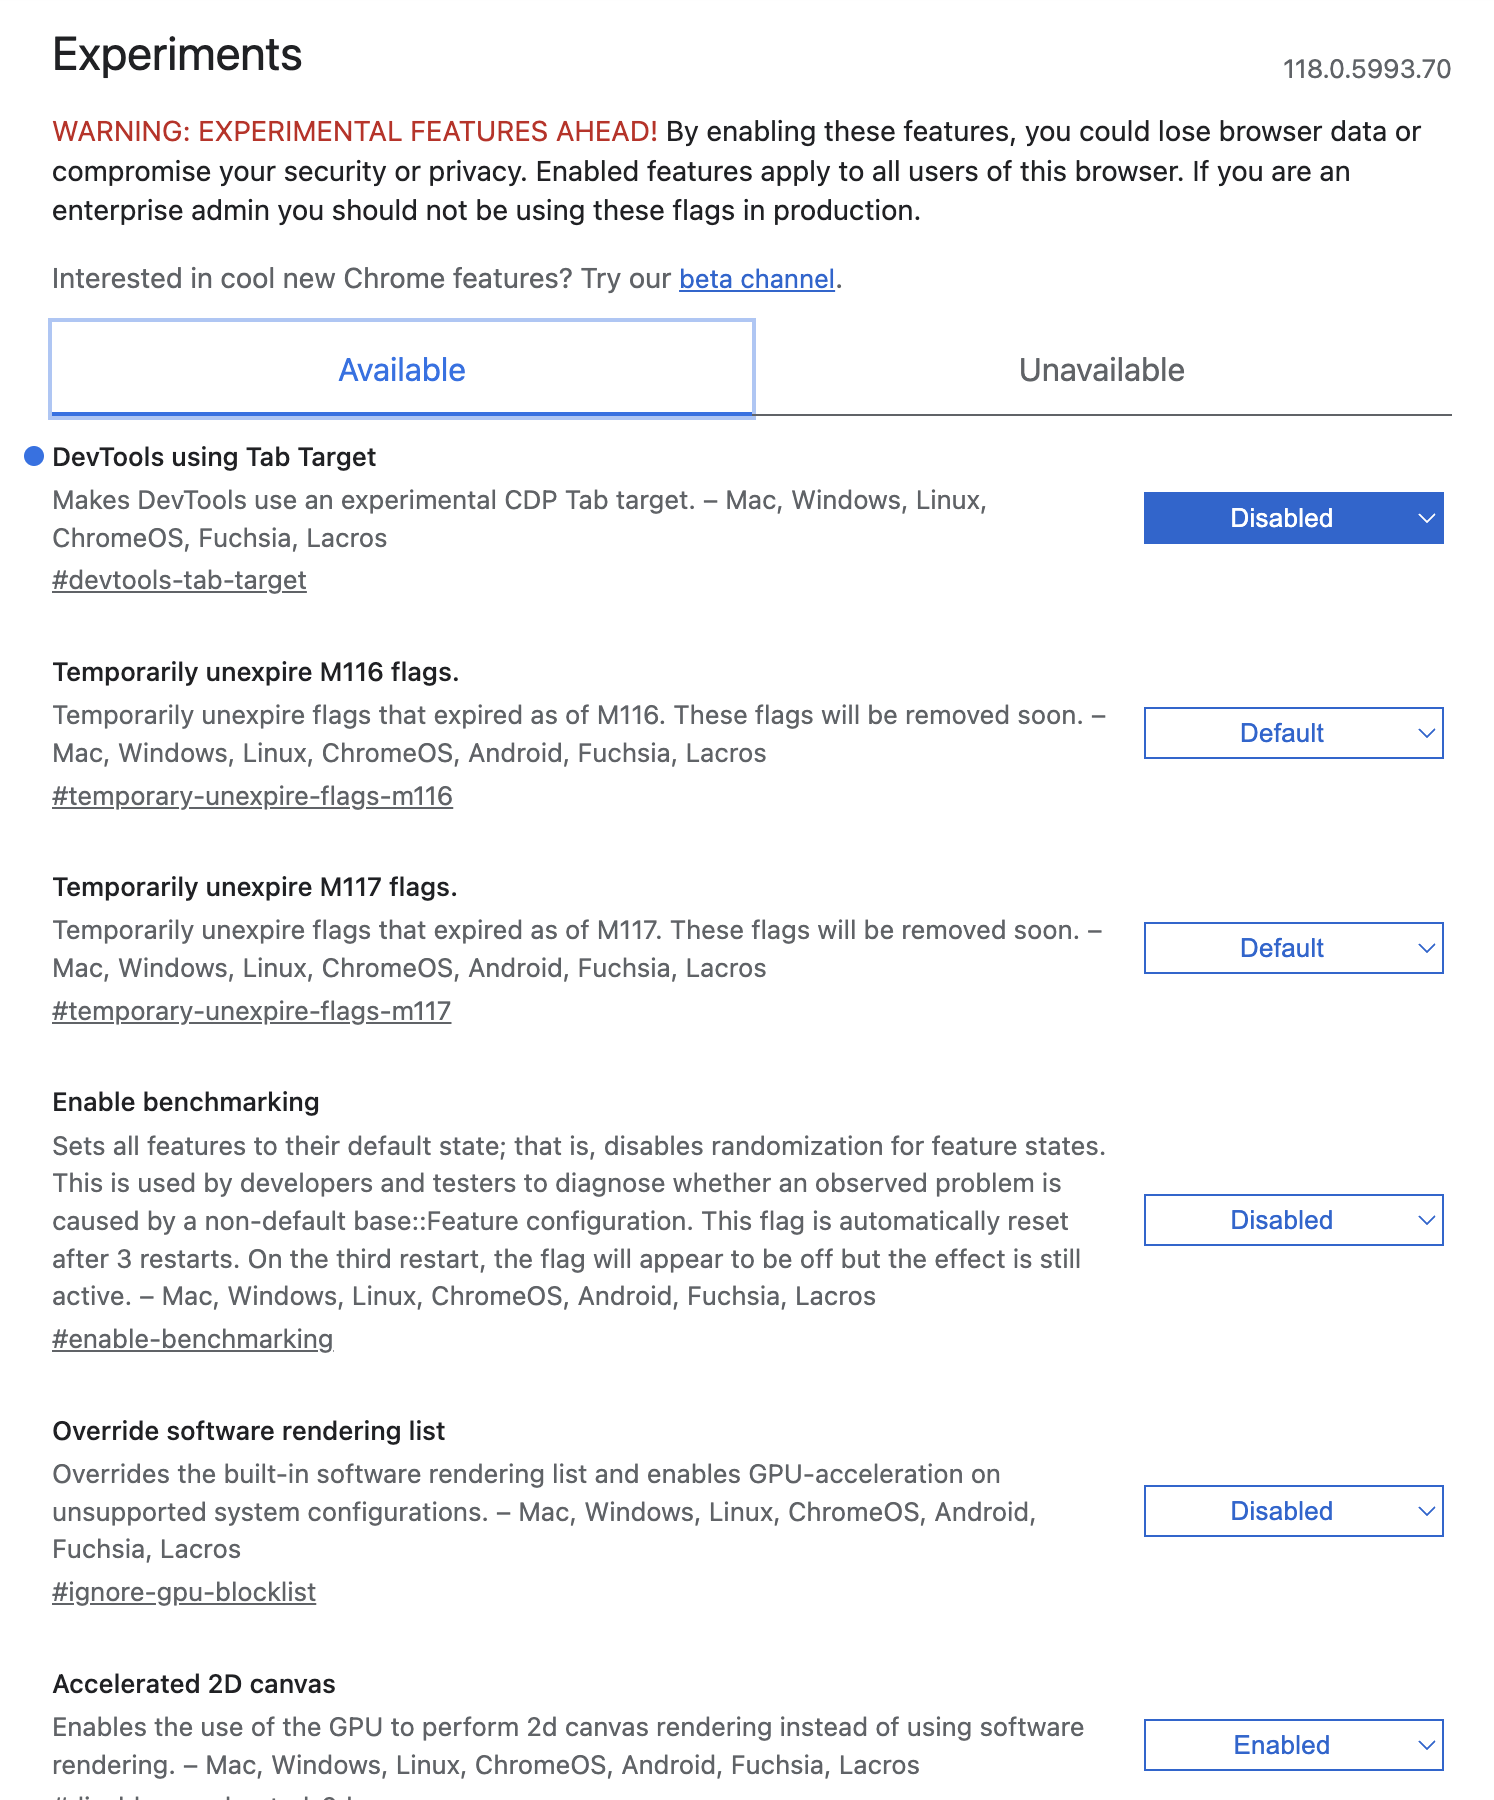Viewport: 1494px width, 1800px height.
Task: Click the #ignore-gpu-blocklist link
Action: point(185,1591)
